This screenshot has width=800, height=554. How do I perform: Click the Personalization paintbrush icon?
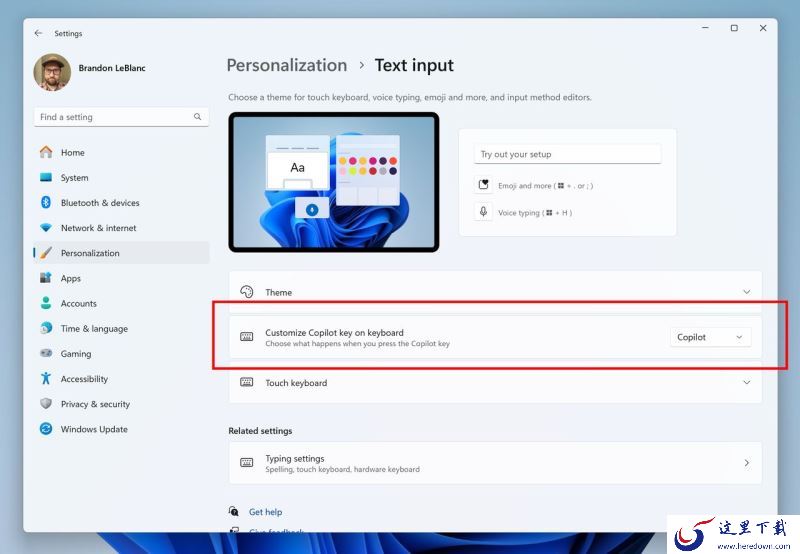point(46,253)
